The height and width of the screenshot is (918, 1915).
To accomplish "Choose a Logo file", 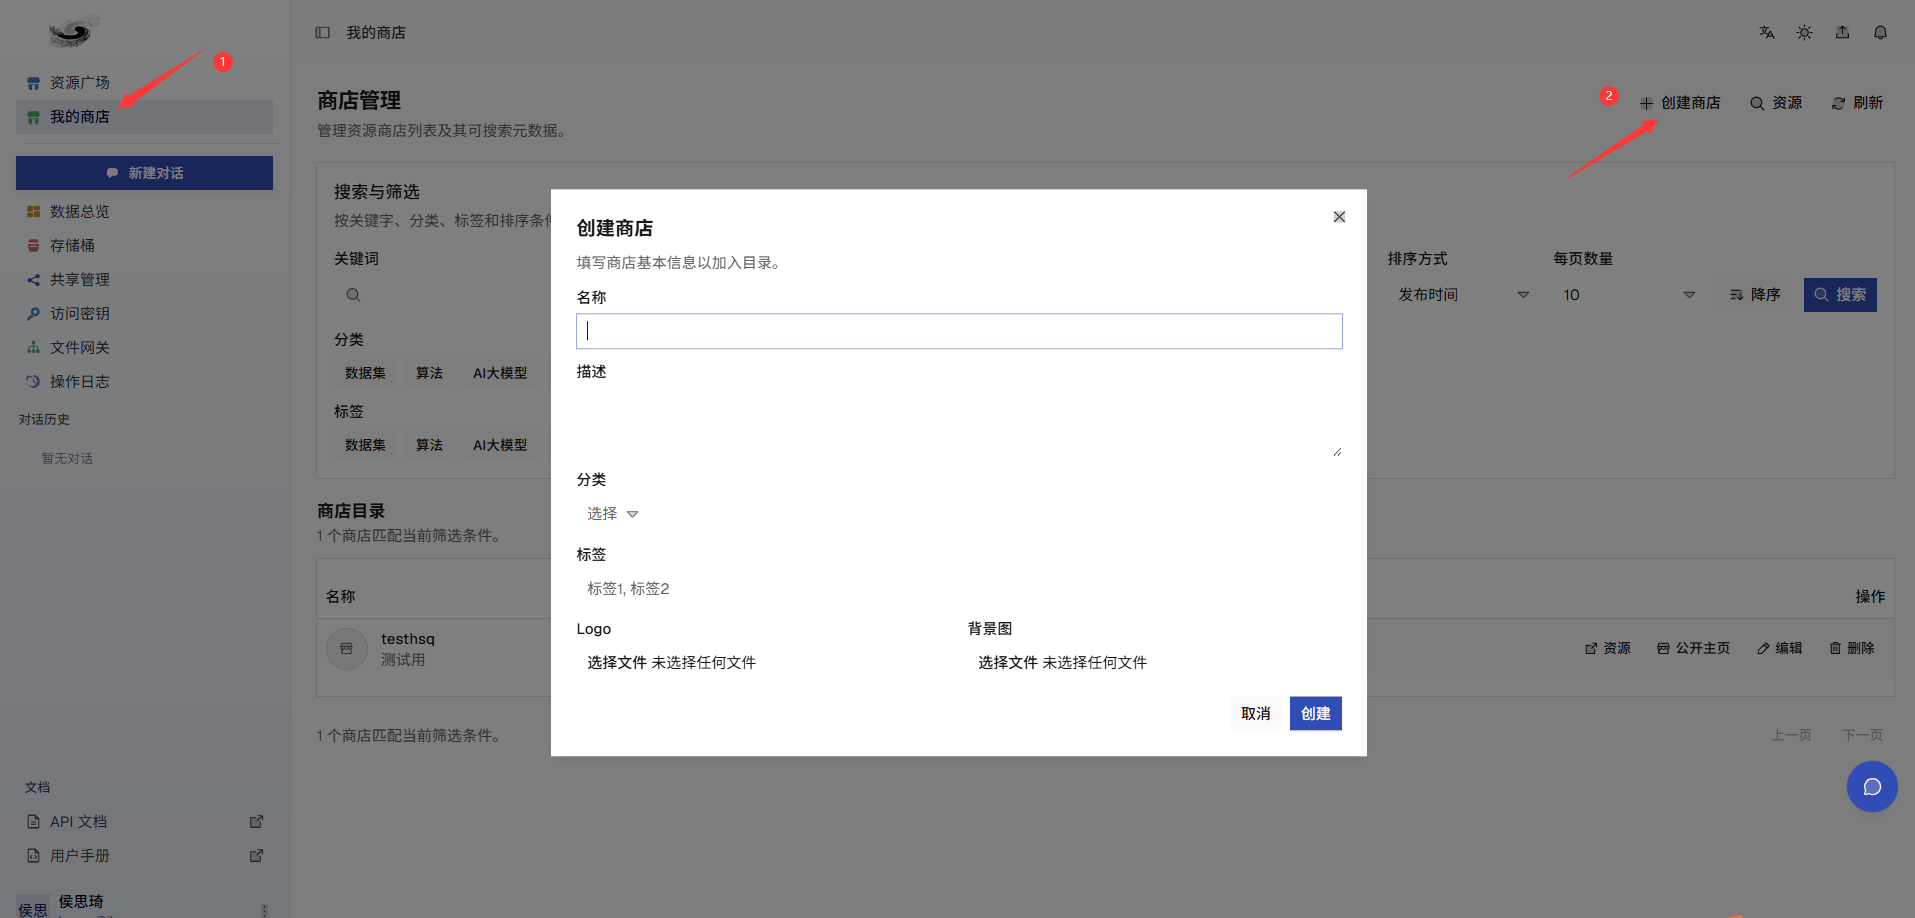I will click(763, 663).
